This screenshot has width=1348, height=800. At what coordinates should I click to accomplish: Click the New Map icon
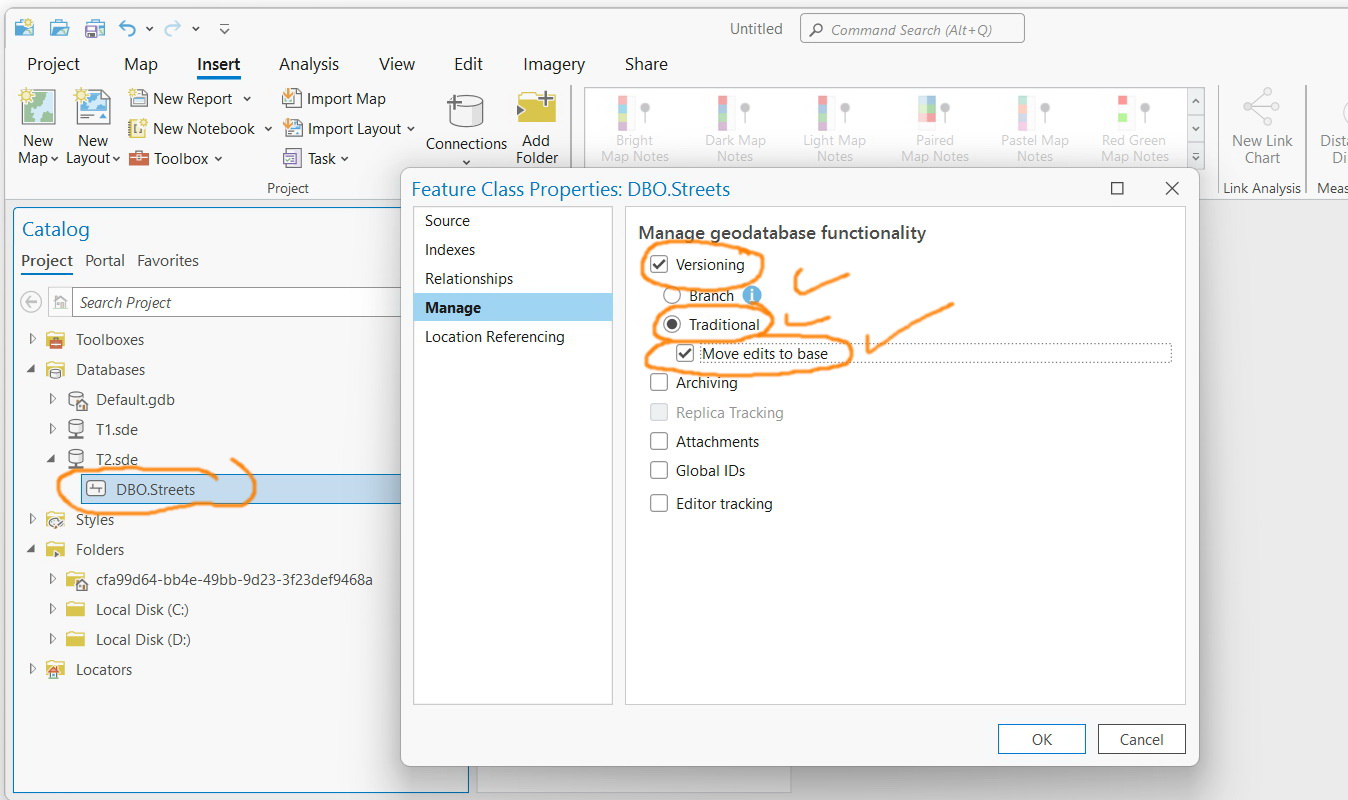[x=38, y=107]
